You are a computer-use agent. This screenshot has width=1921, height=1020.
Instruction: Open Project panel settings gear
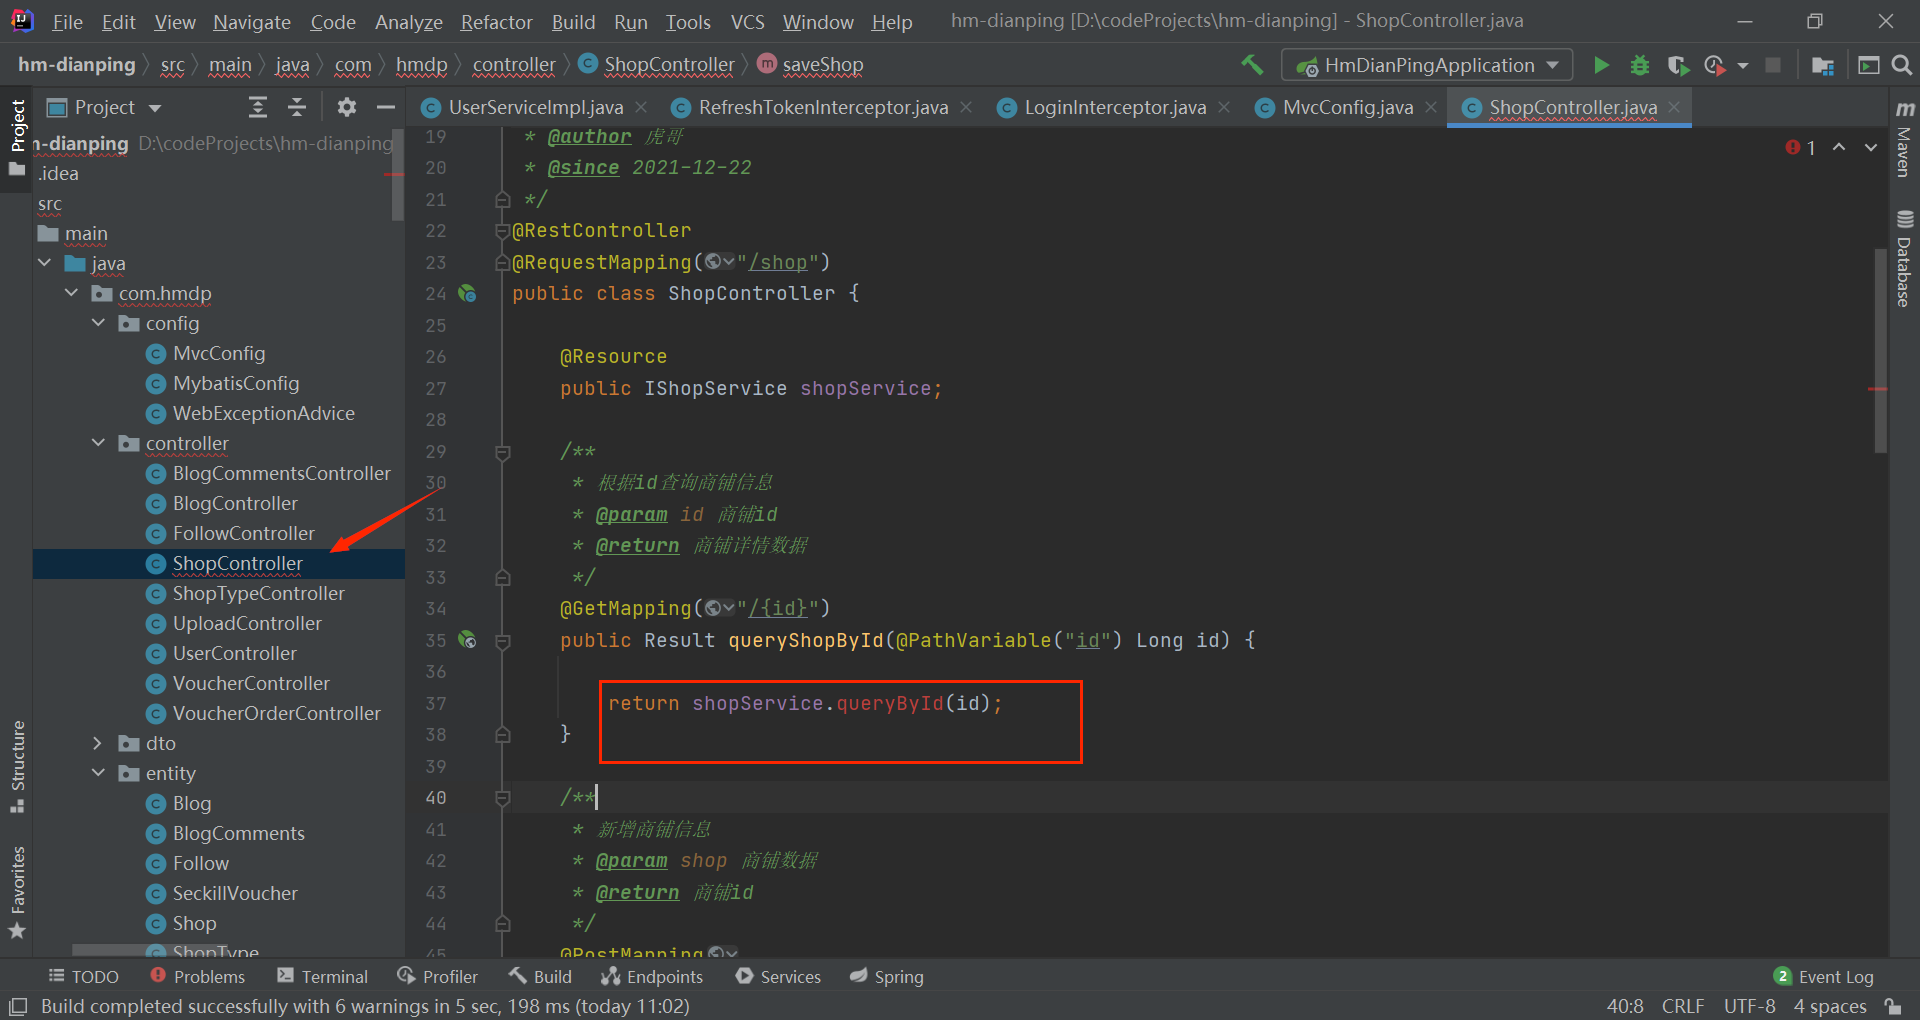click(347, 107)
